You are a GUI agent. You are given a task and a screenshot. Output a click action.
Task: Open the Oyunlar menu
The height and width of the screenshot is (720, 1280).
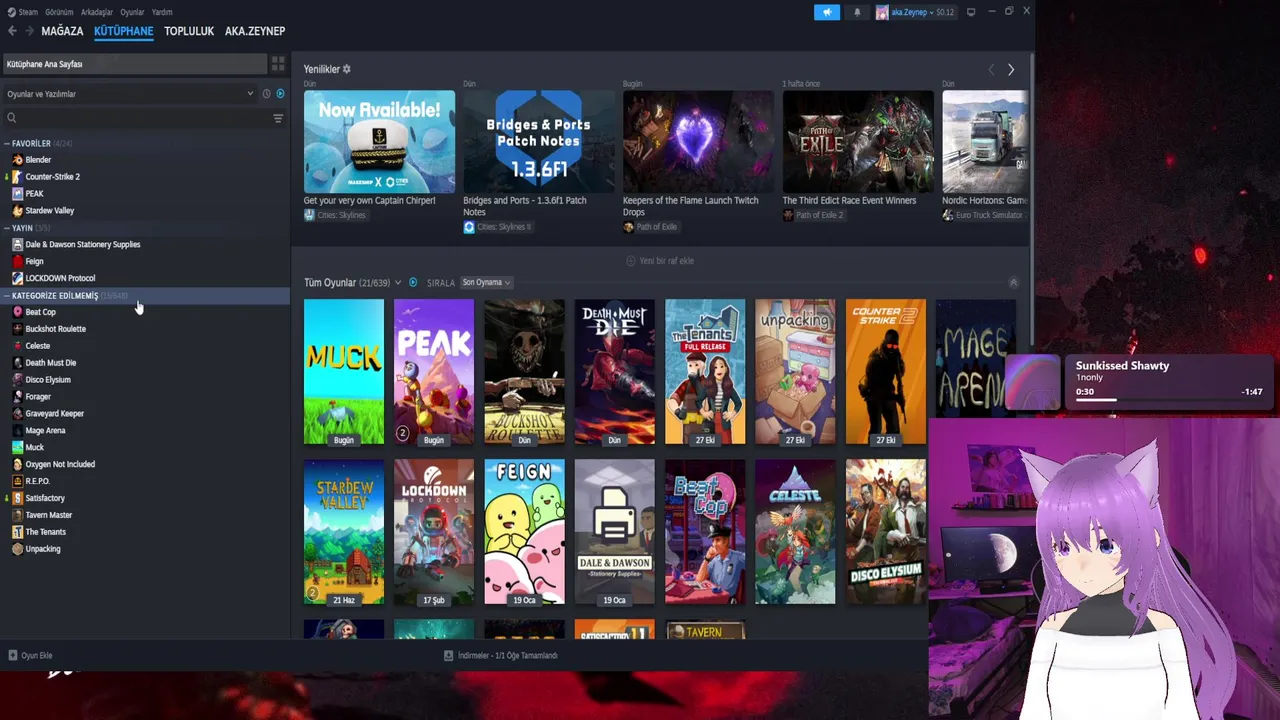132,12
